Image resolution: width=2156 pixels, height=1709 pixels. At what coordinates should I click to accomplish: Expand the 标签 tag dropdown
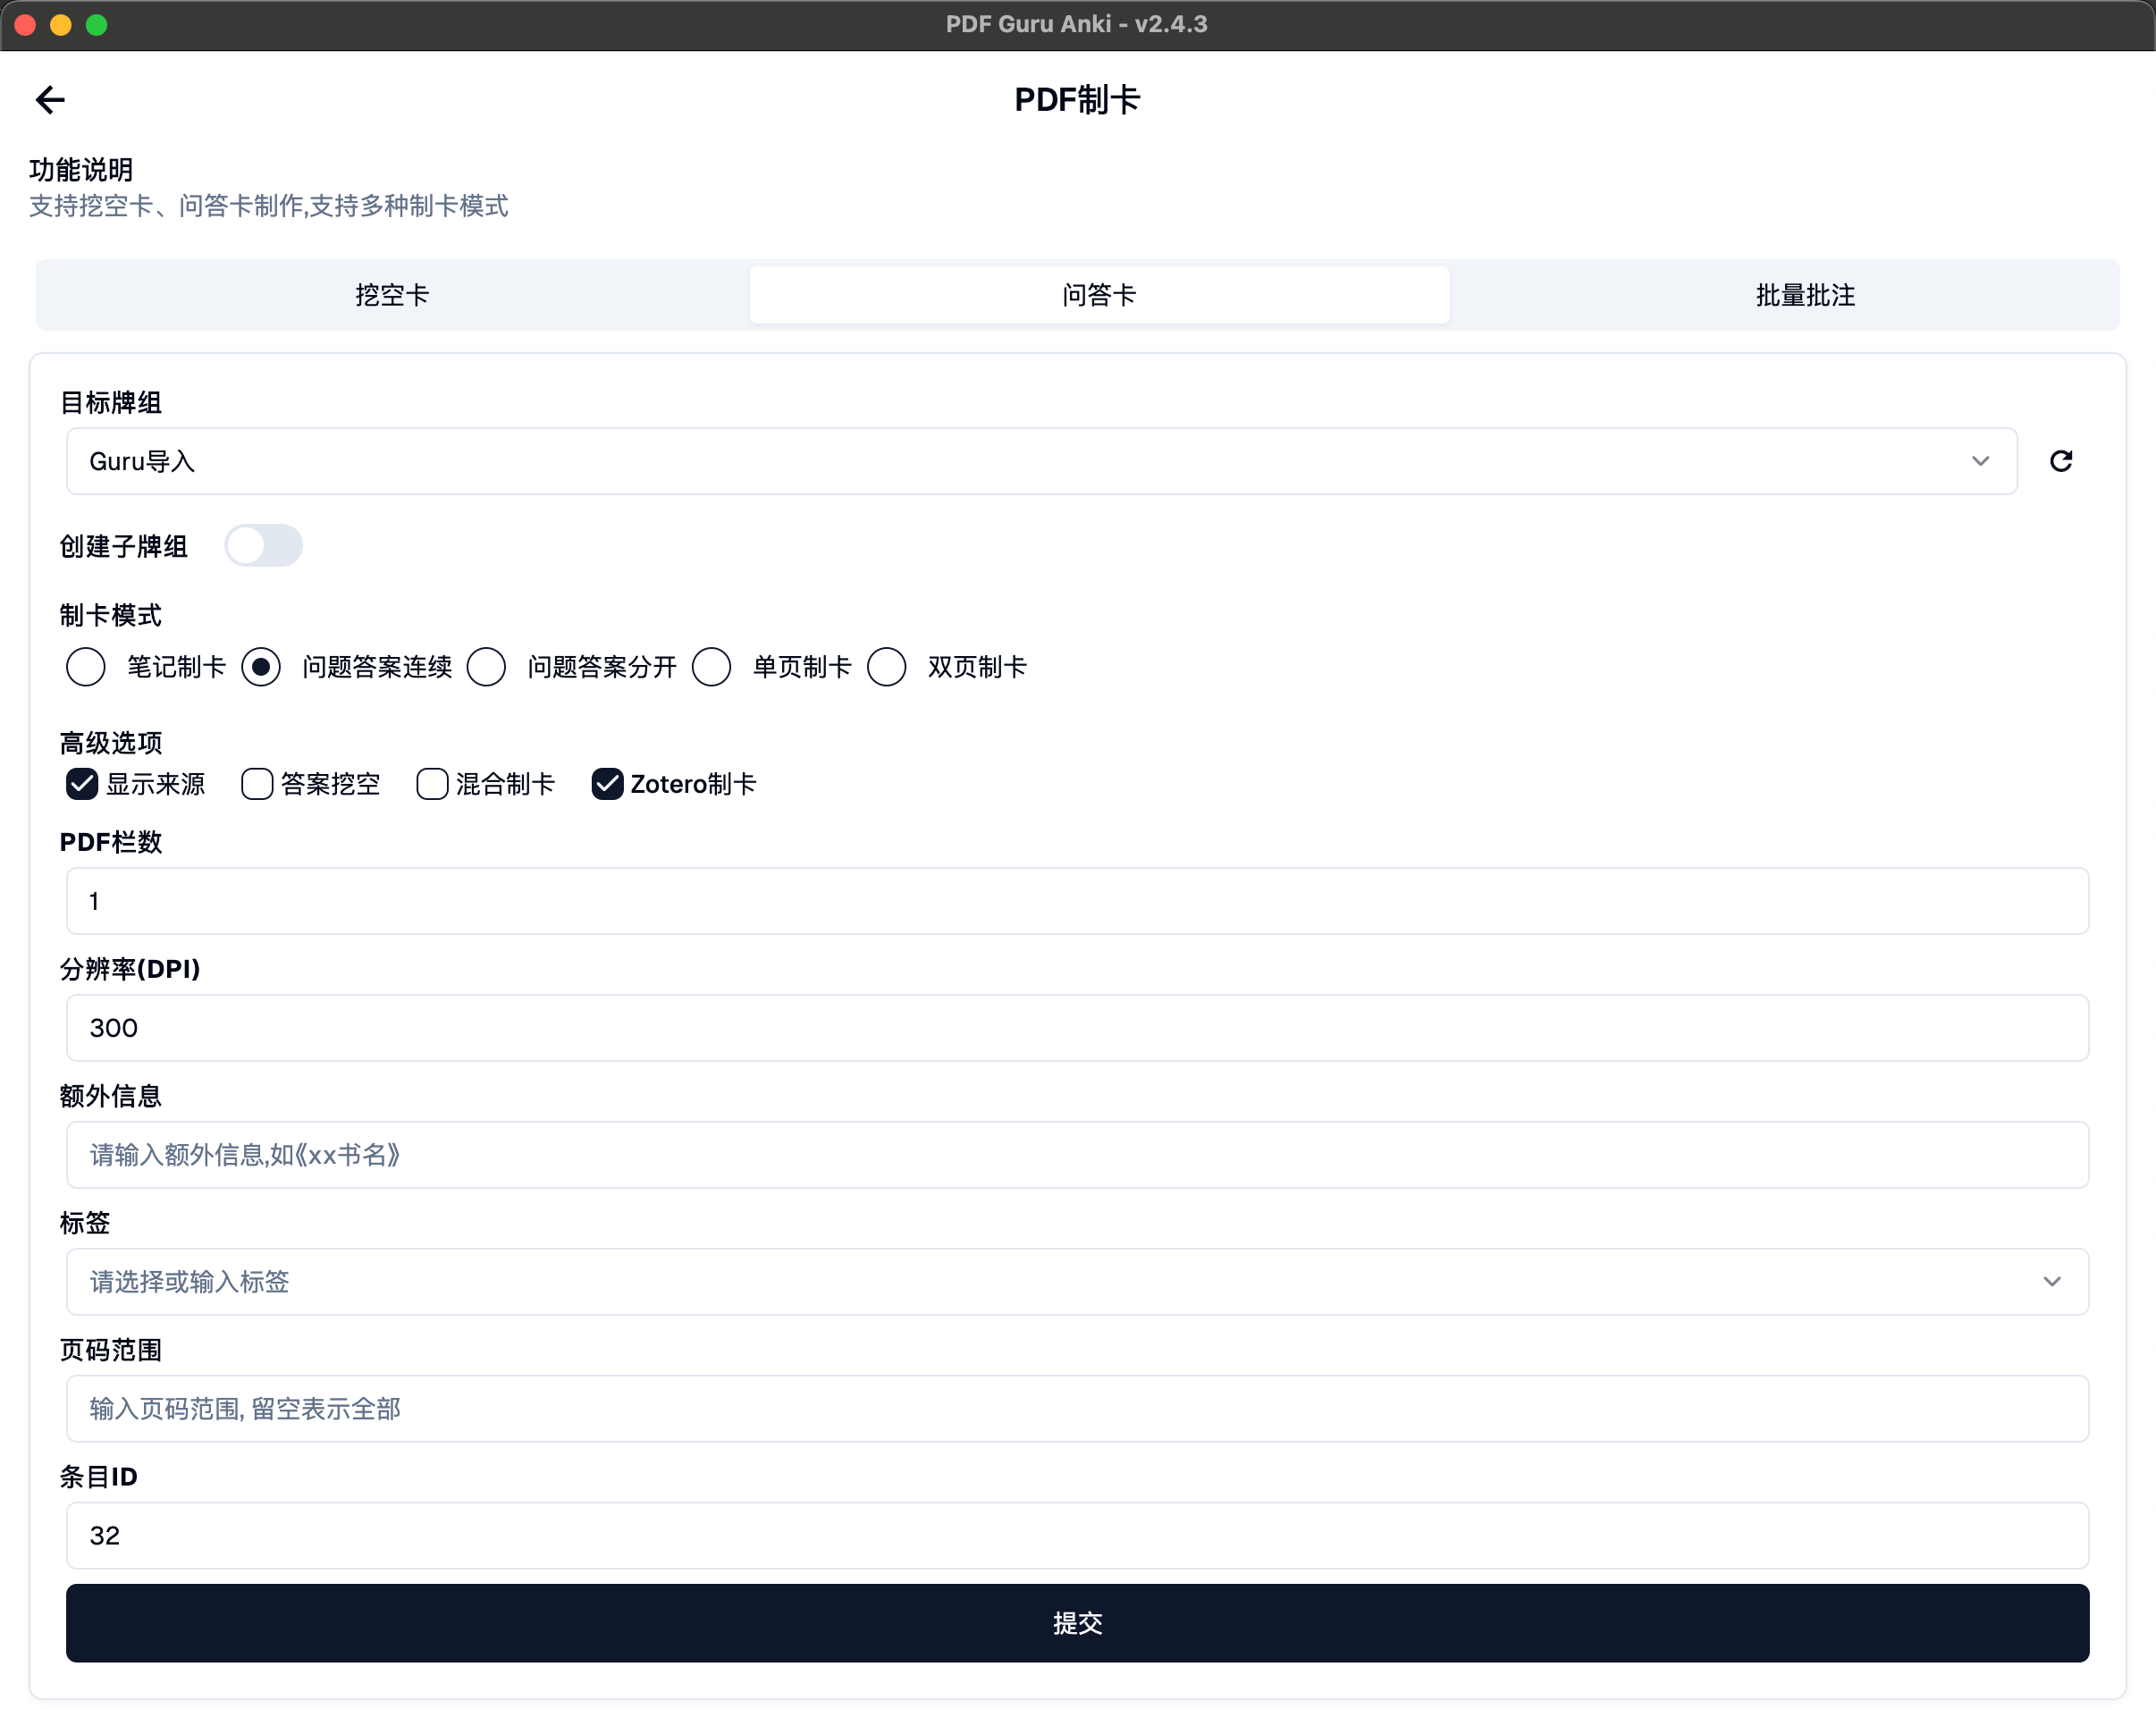(1077, 1282)
